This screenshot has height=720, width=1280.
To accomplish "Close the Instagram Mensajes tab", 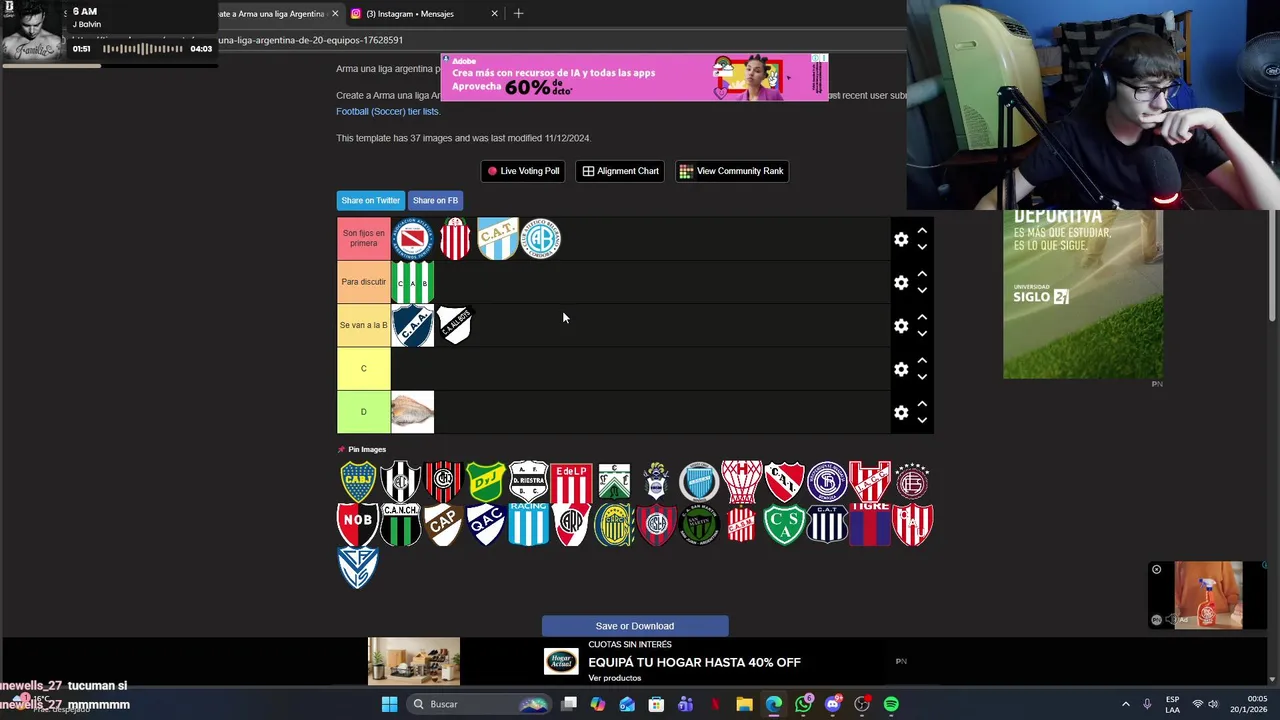I will click(x=494, y=14).
